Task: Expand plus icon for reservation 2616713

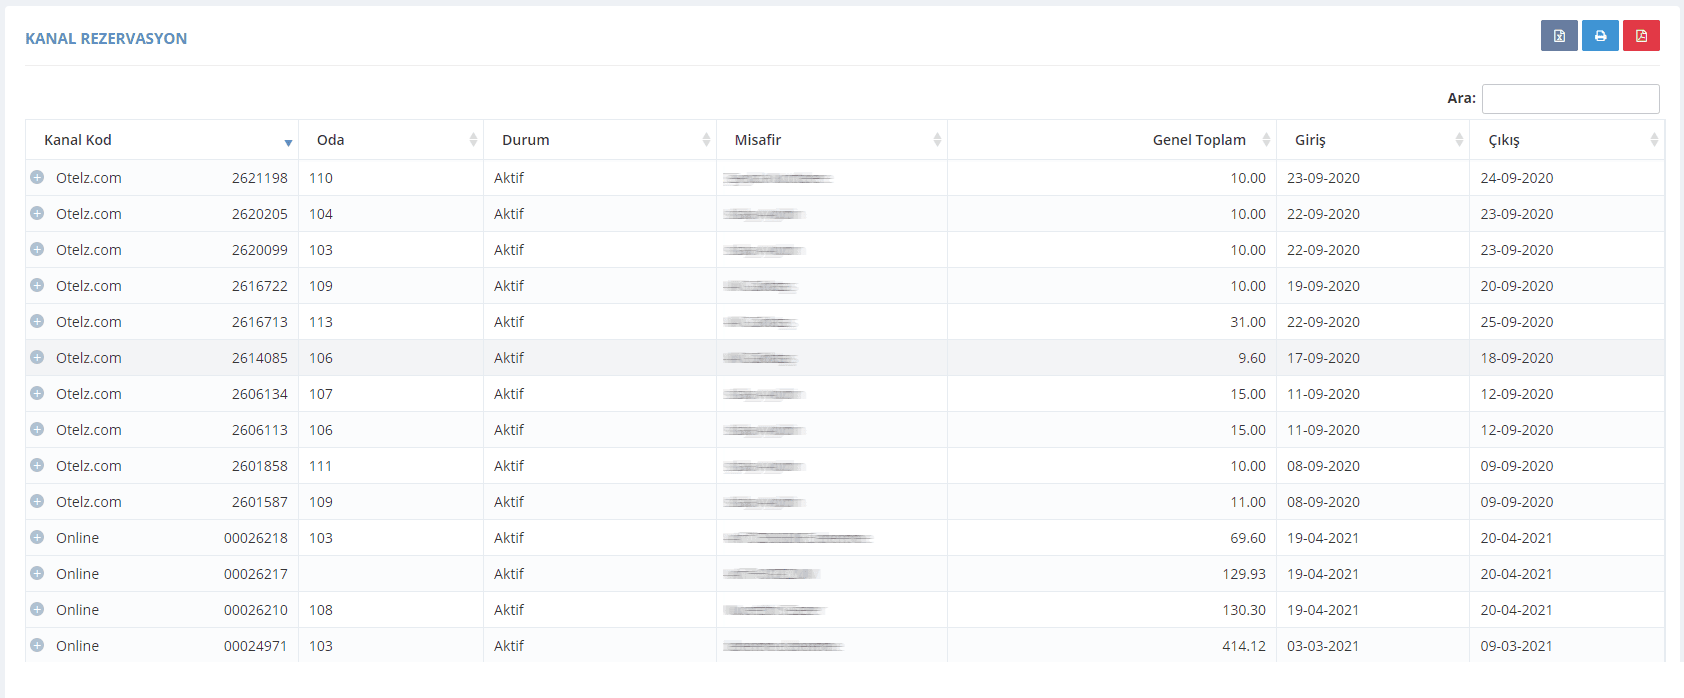Action: [37, 321]
